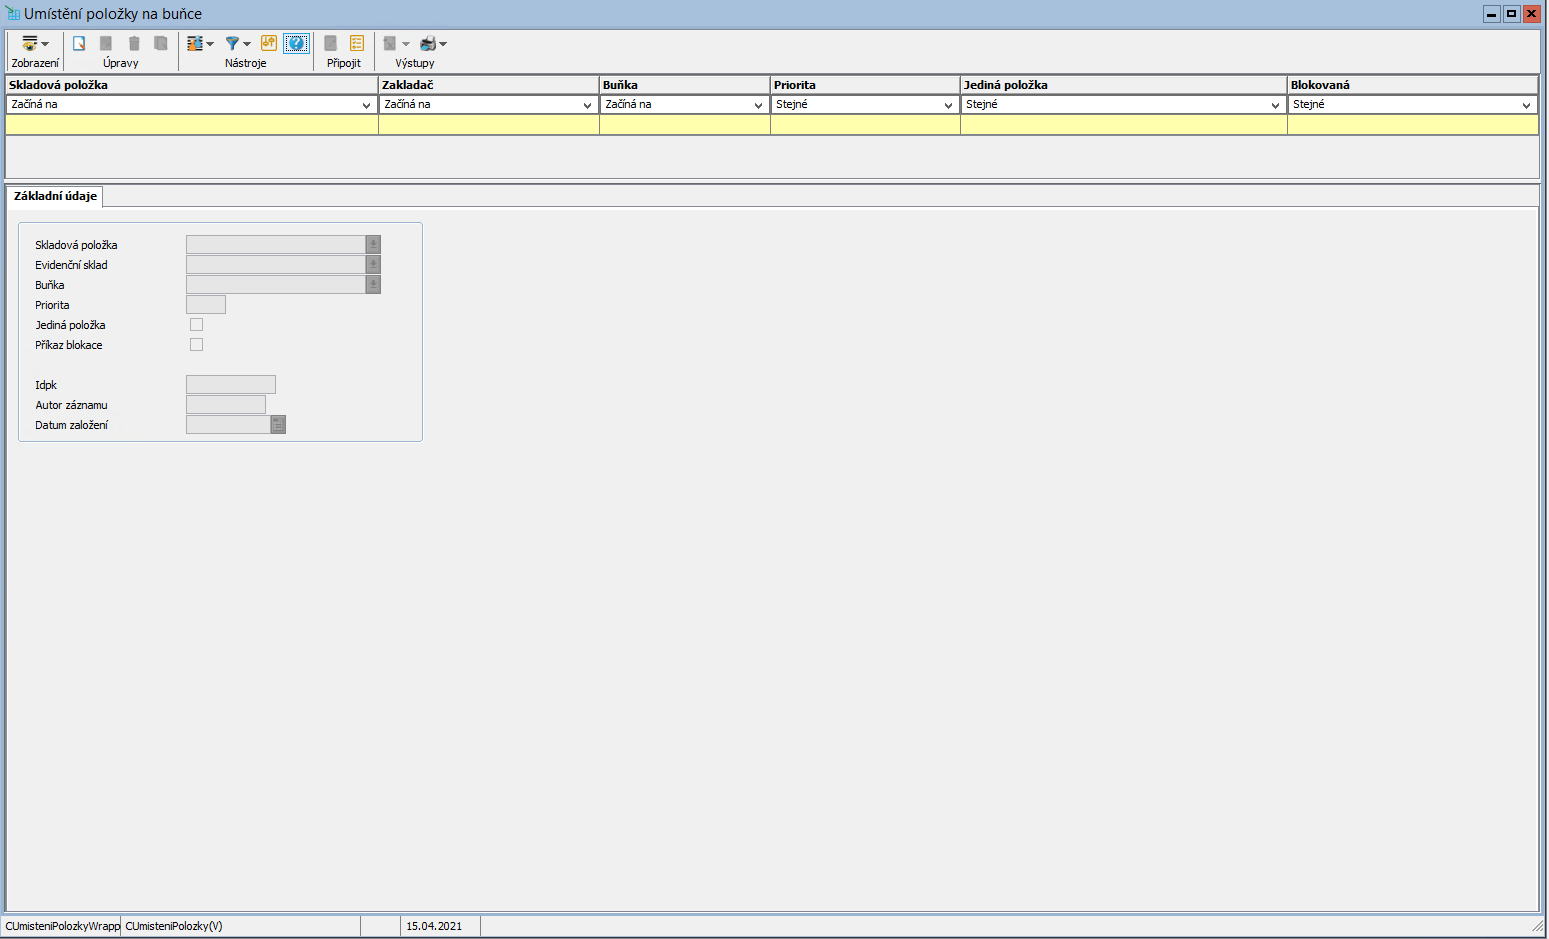The width and height of the screenshot is (1549, 939).
Task: Click the filter funnel icon
Action: tap(232, 44)
